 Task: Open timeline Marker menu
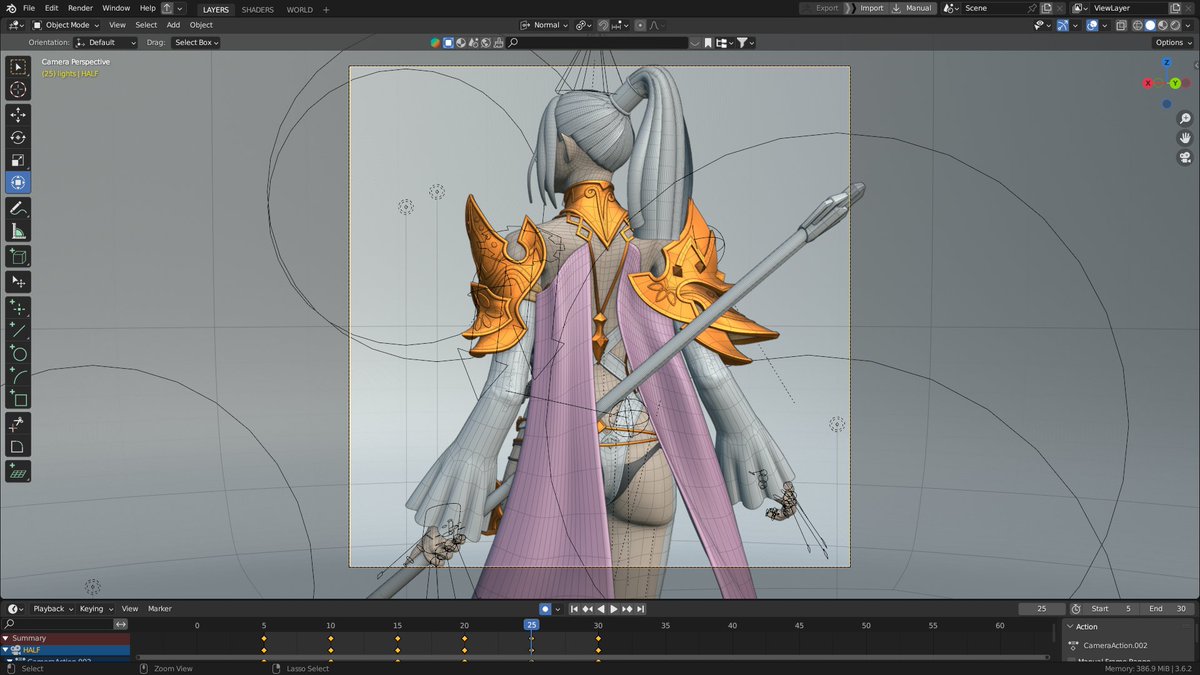coord(160,608)
